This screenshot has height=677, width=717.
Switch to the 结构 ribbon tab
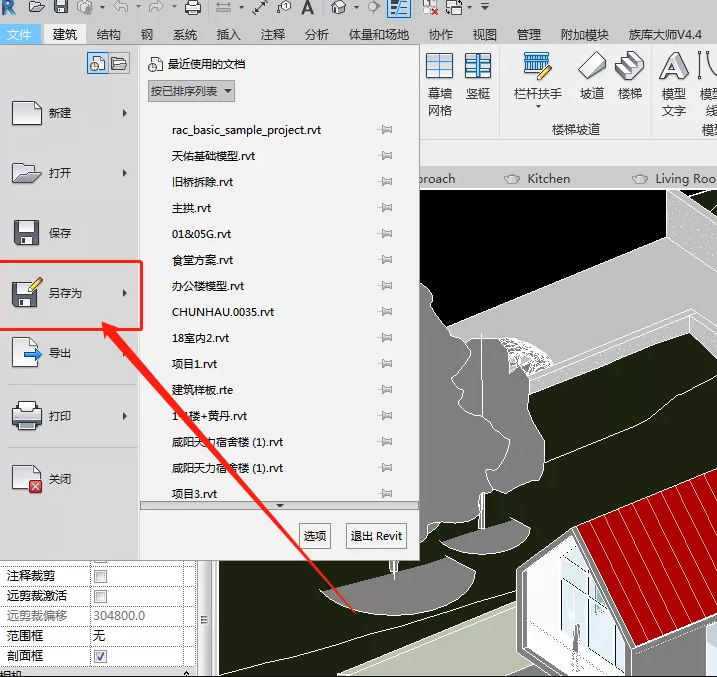[109, 34]
